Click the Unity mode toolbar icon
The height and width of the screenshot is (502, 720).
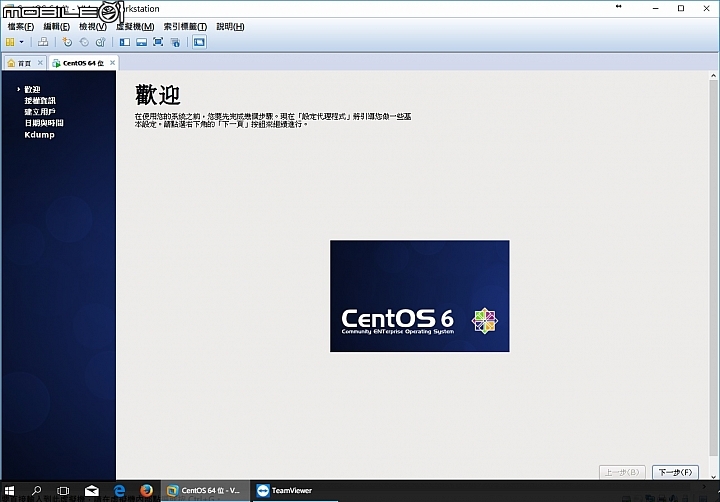(x=175, y=42)
